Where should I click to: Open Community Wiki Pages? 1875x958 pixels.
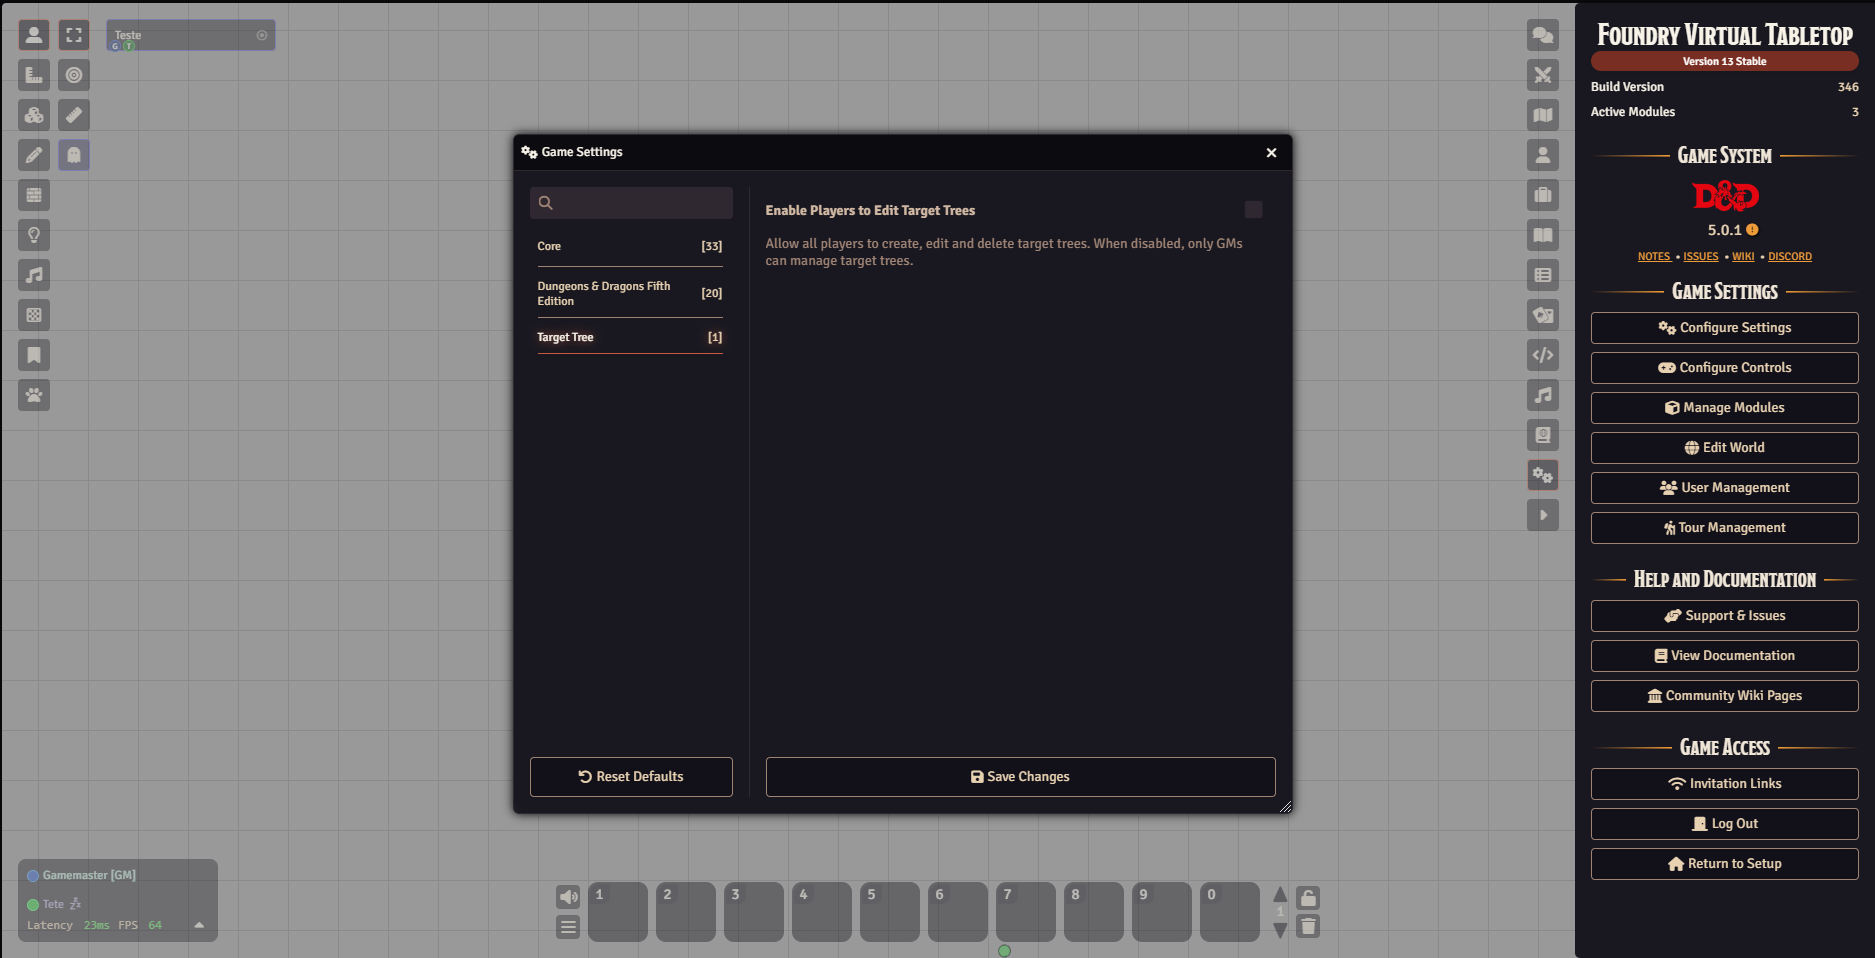[x=1724, y=696]
